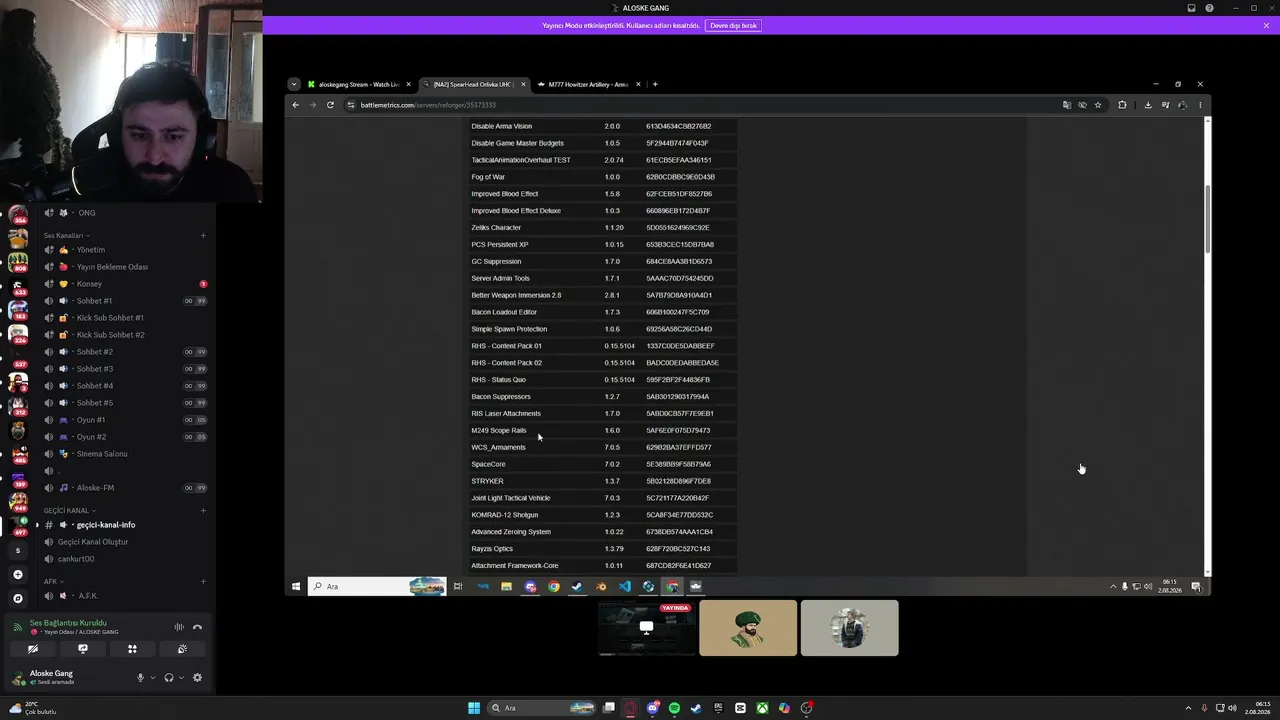
Task: Toggle noise suppression waveform icon
Action: pos(179,627)
